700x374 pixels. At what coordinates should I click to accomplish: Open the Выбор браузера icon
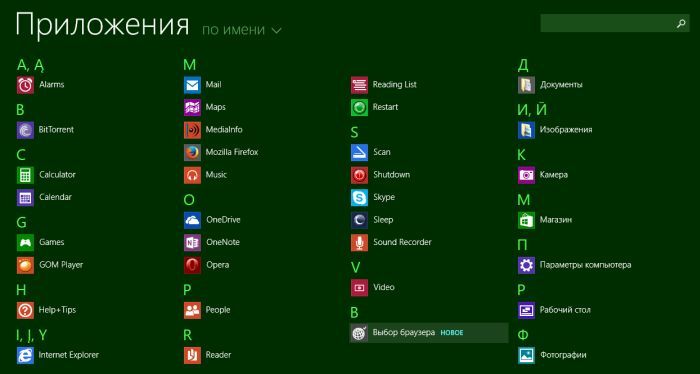click(359, 333)
